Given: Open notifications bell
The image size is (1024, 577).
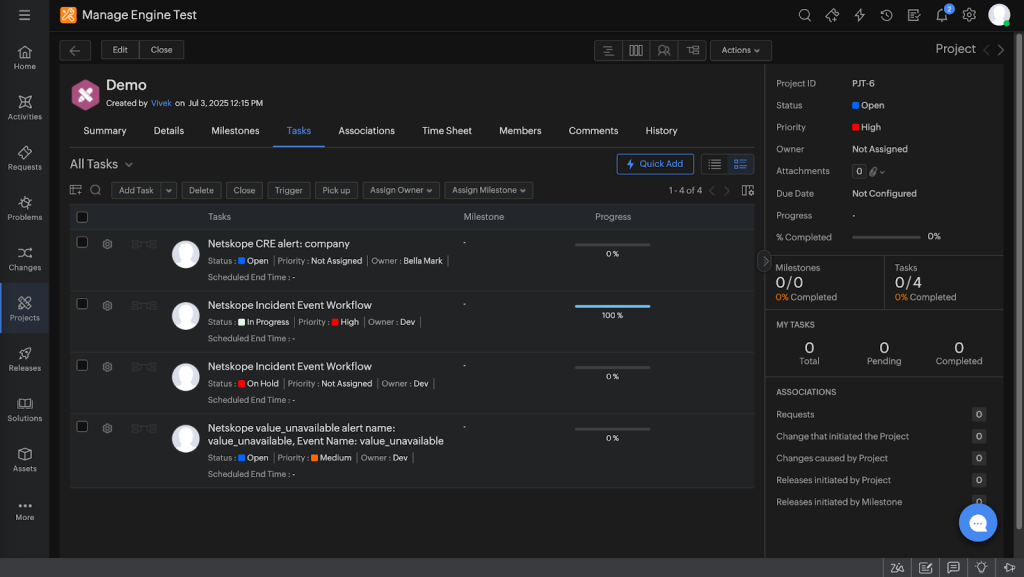Looking at the screenshot, I should click(x=942, y=15).
